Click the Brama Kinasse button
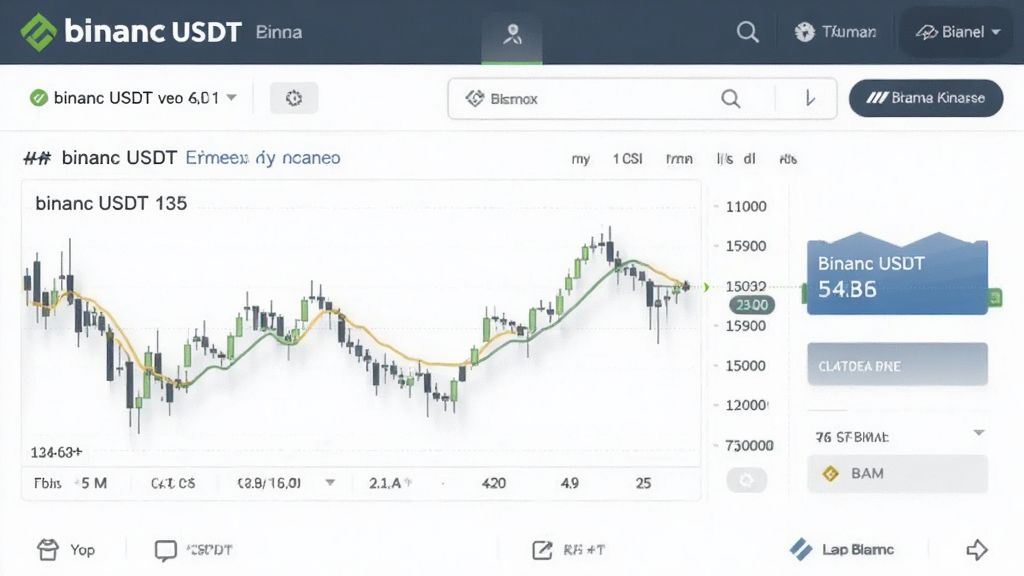1024x576 pixels. coord(926,98)
